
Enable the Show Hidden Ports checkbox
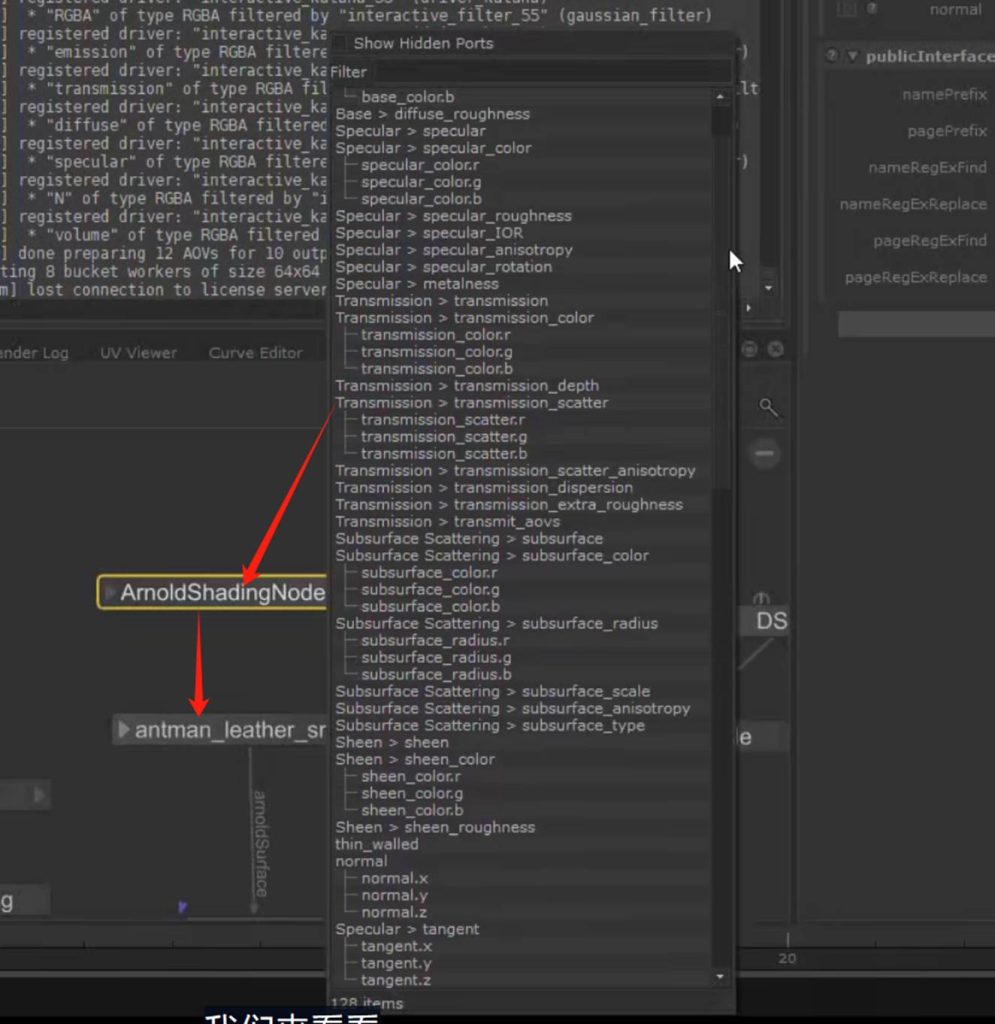(341, 43)
